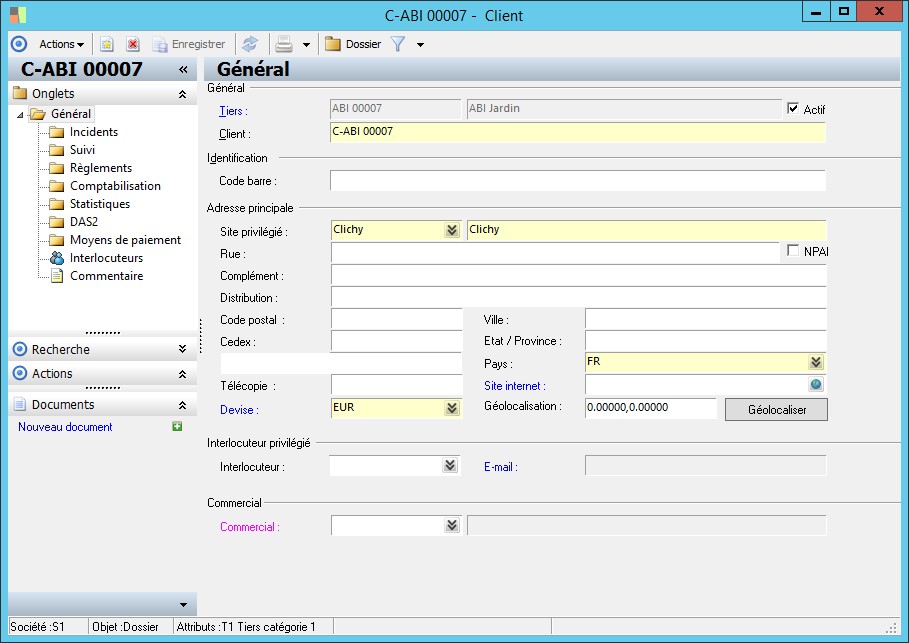Open the Pays country dropdown
This screenshot has width=909, height=643.
point(816,362)
